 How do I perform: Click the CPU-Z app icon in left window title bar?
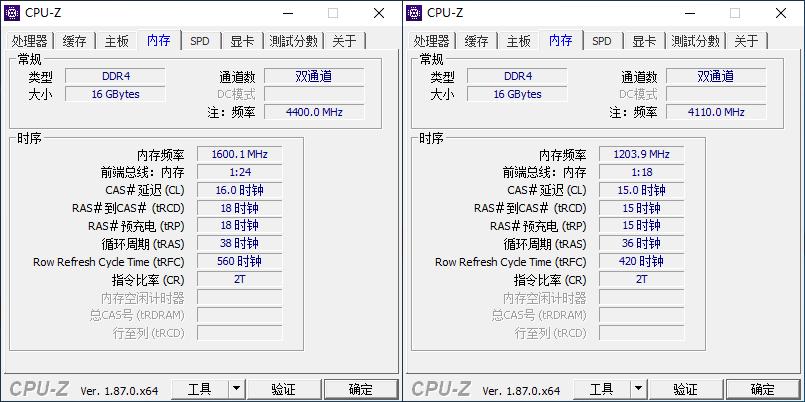(x=12, y=13)
